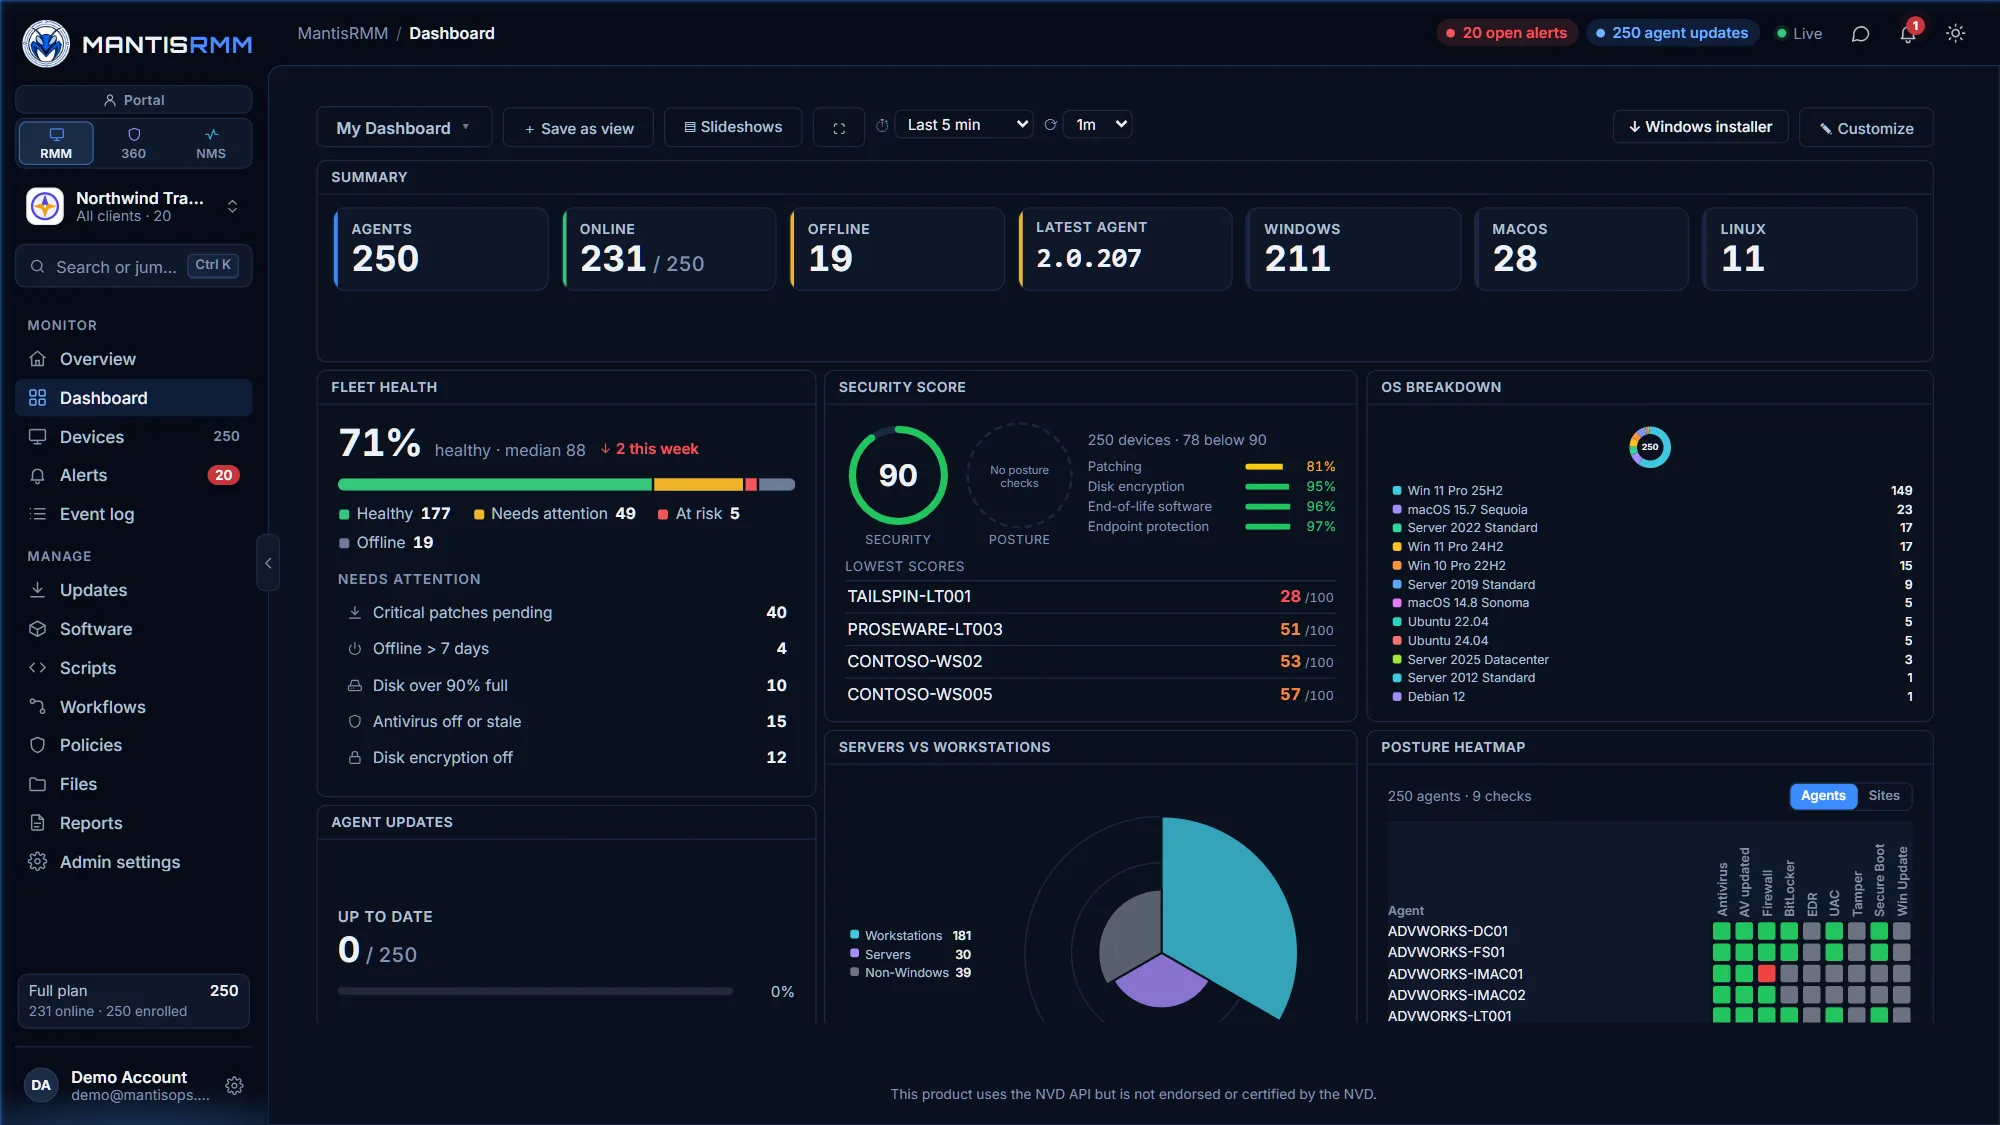Click the 250 agent updates badge
This screenshot has width=2000, height=1125.
[x=1673, y=33]
